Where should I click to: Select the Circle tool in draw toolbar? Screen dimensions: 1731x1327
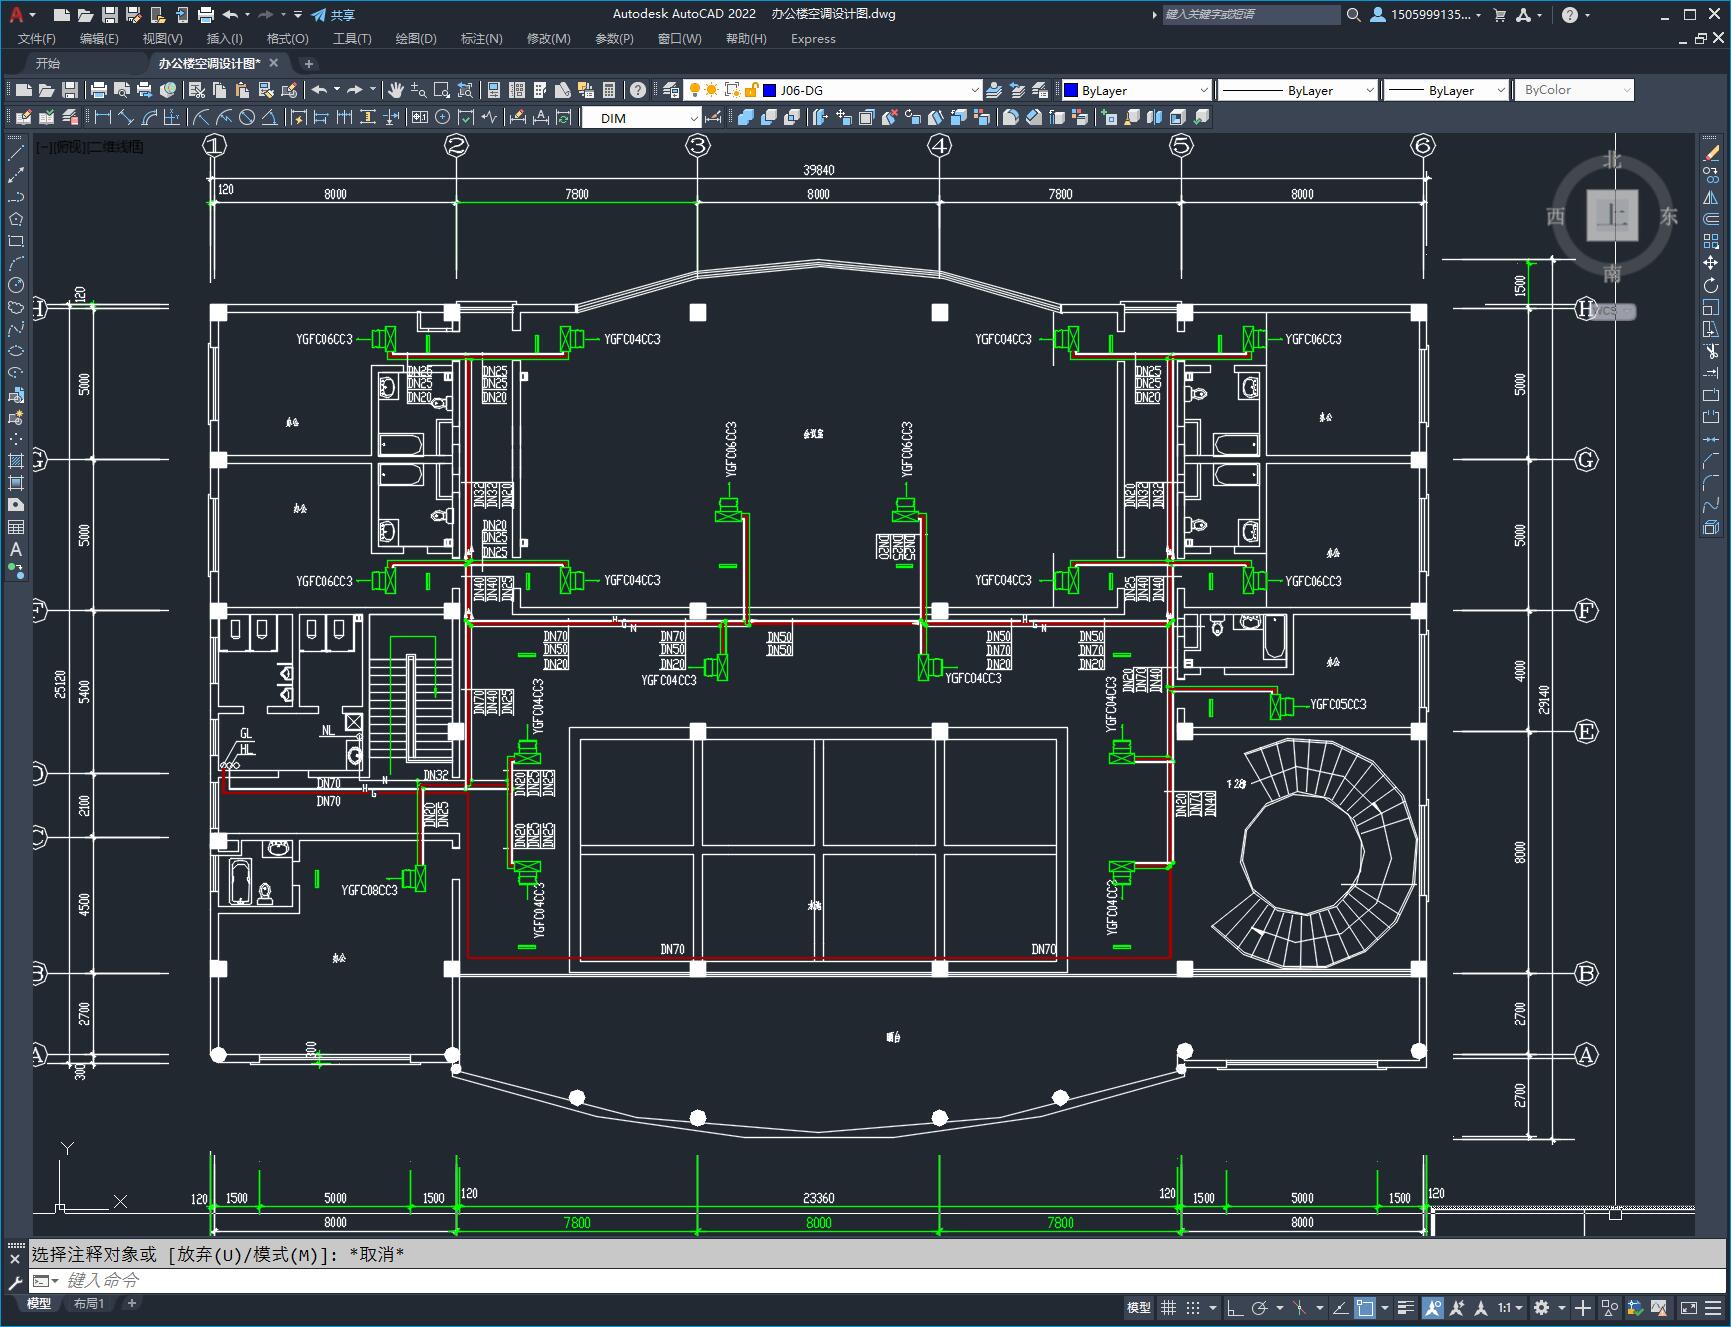coord(16,285)
